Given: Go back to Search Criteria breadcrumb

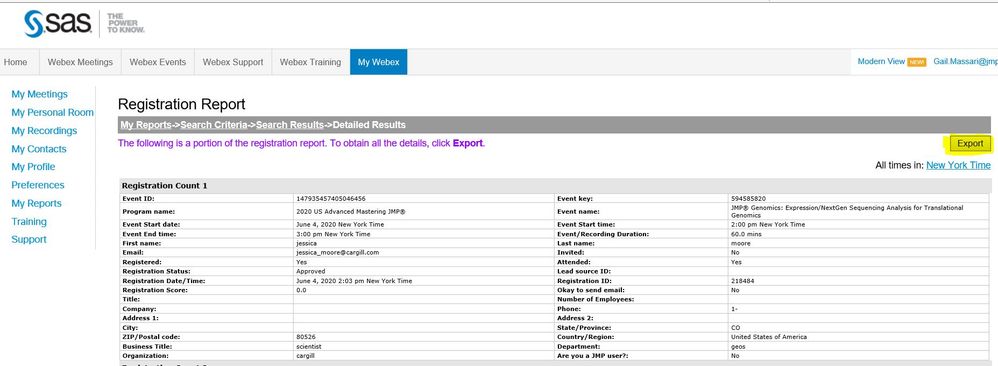Looking at the screenshot, I should coord(213,125).
